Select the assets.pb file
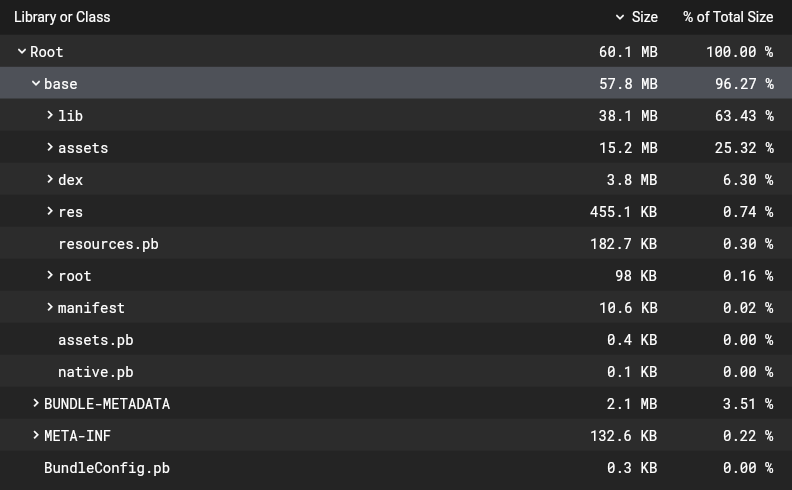The width and height of the screenshot is (792, 490). [x=95, y=340]
